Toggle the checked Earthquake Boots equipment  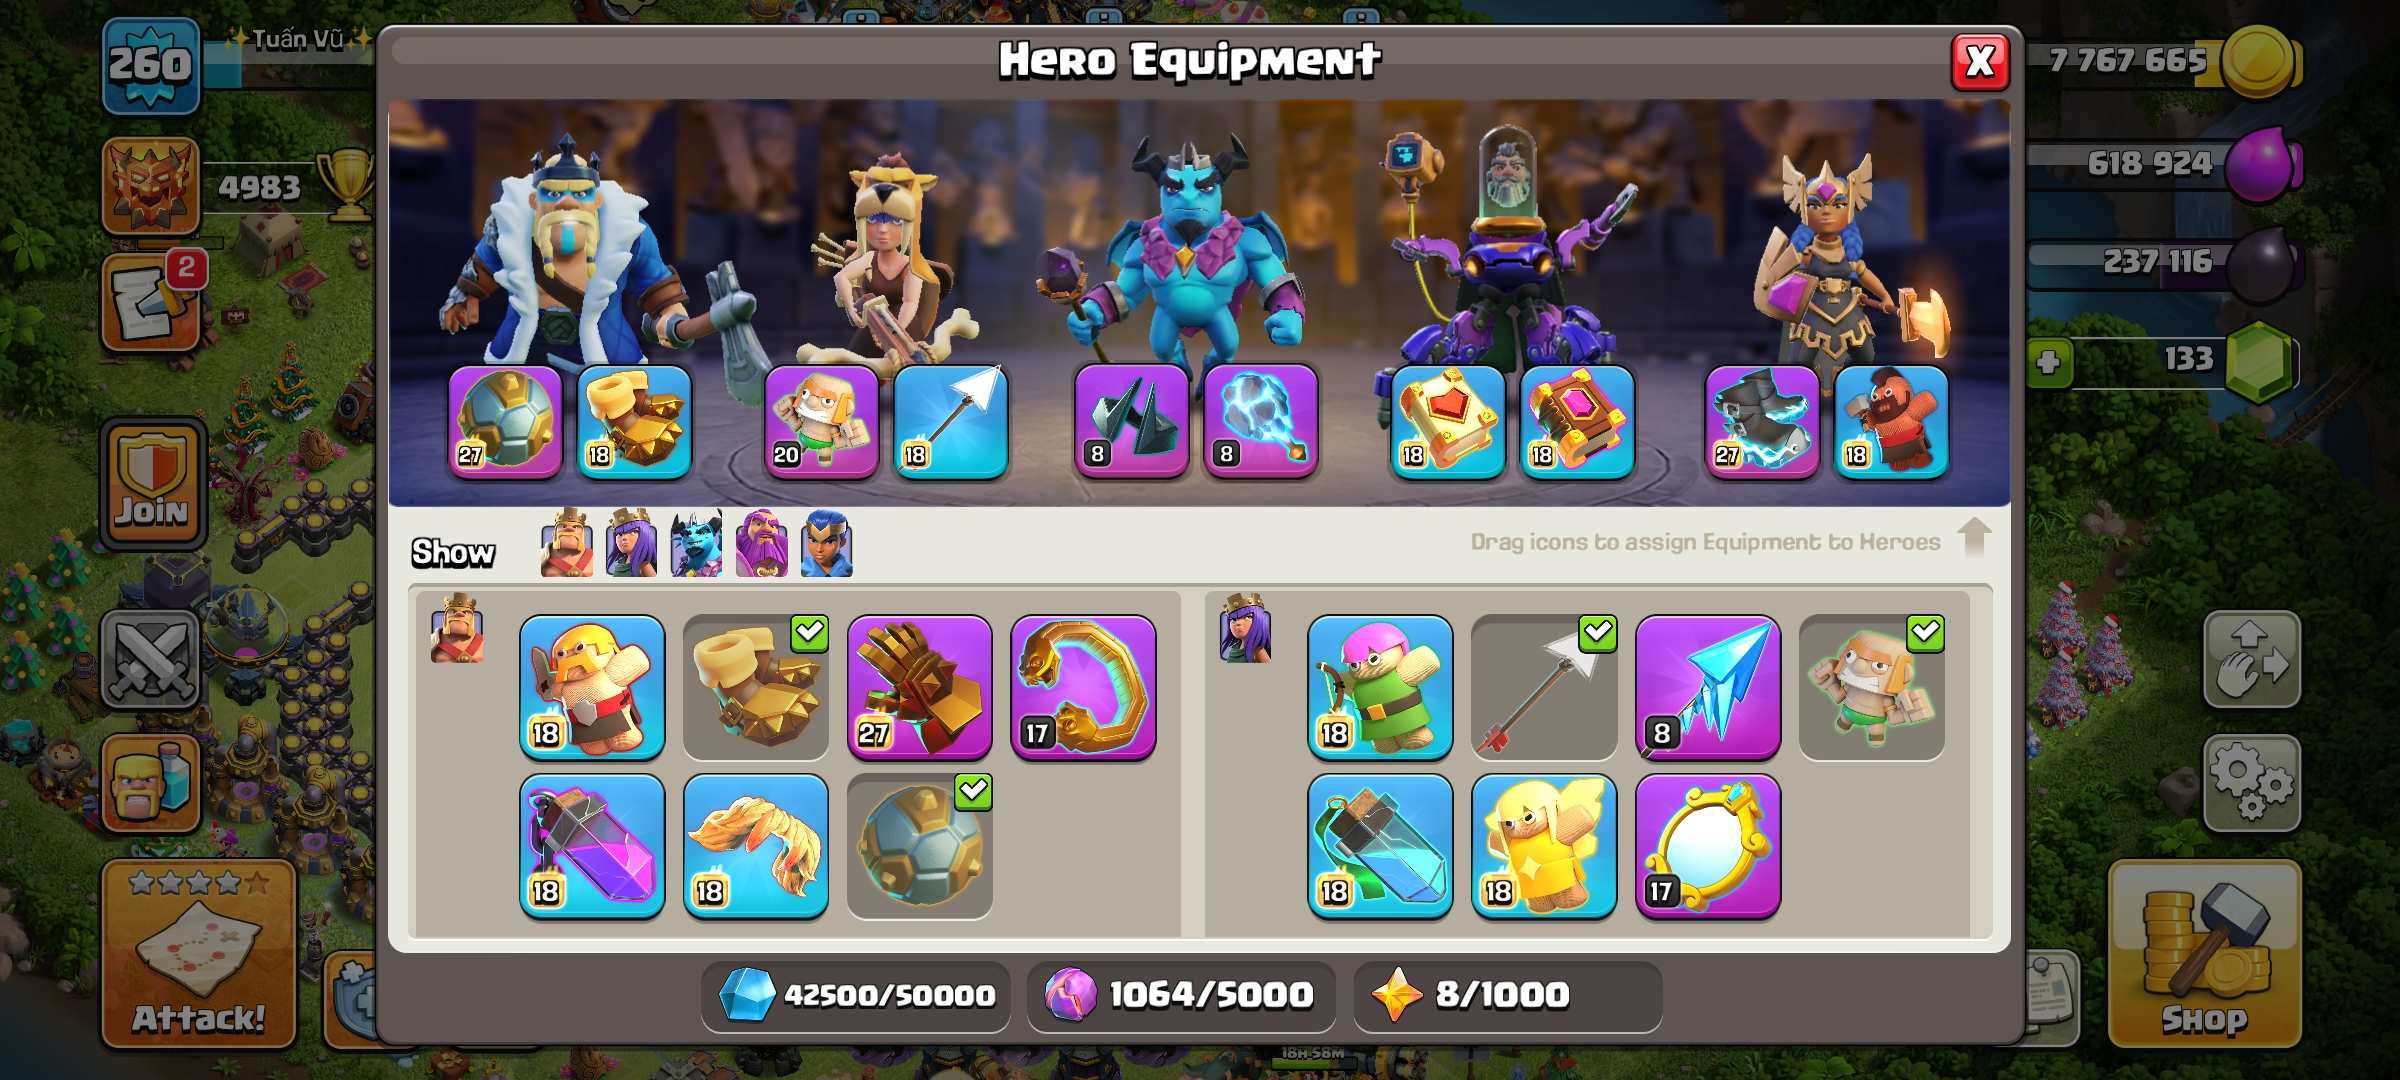point(755,688)
